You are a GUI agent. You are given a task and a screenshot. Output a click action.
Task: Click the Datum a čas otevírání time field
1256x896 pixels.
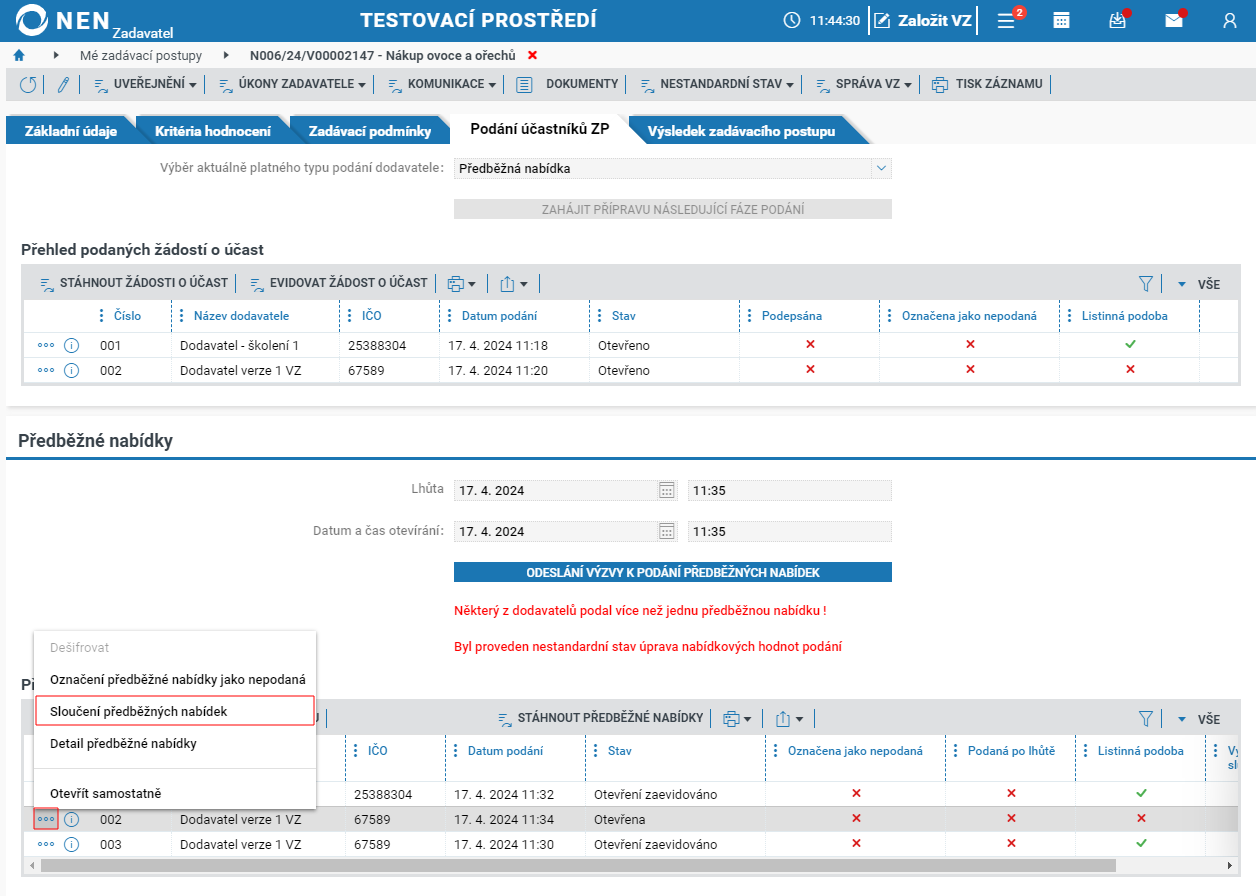tap(789, 531)
